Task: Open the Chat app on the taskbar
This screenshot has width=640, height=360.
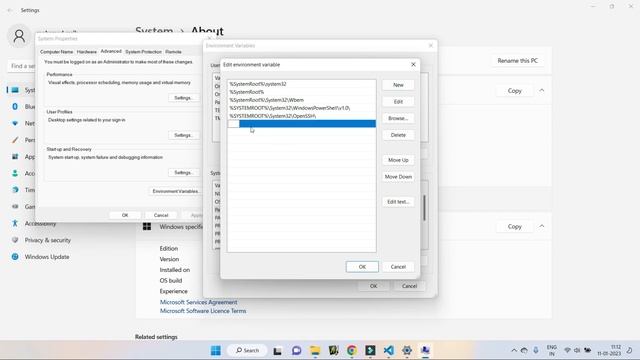Action: coord(296,350)
